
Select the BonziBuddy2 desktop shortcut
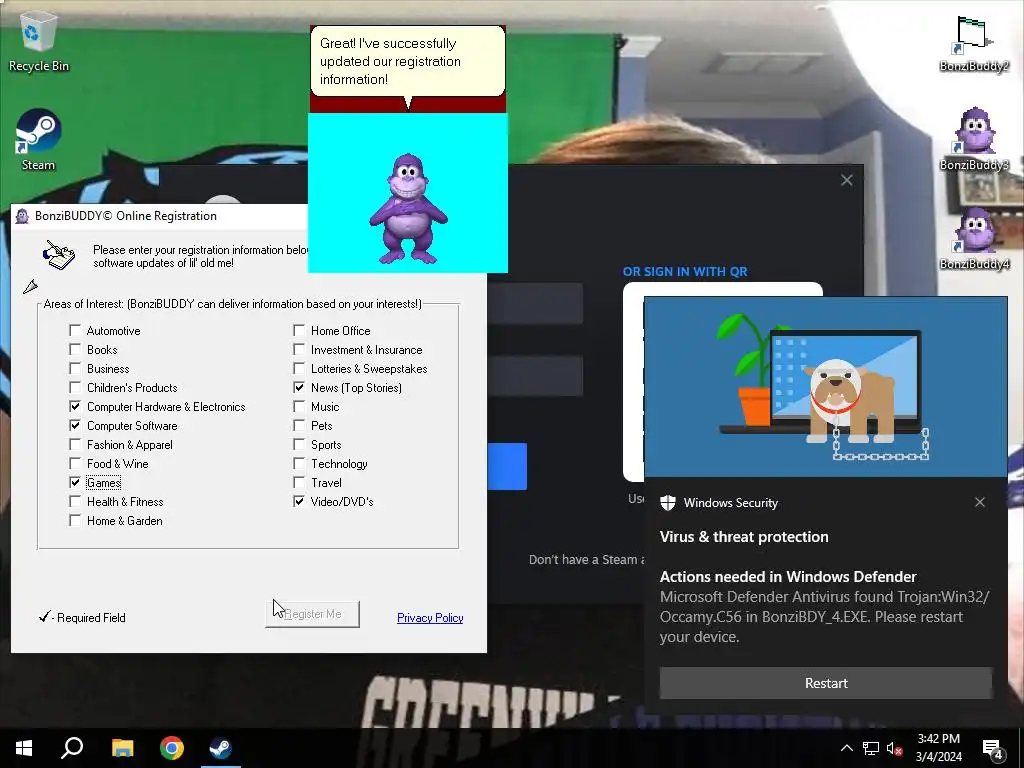coord(974,42)
